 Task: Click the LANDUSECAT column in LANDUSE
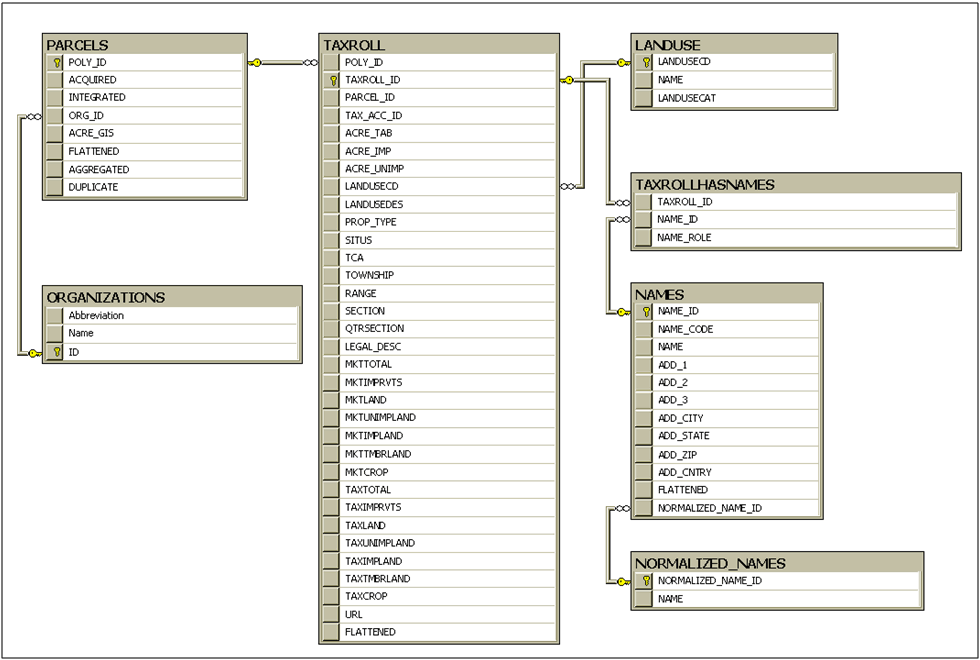click(x=734, y=98)
